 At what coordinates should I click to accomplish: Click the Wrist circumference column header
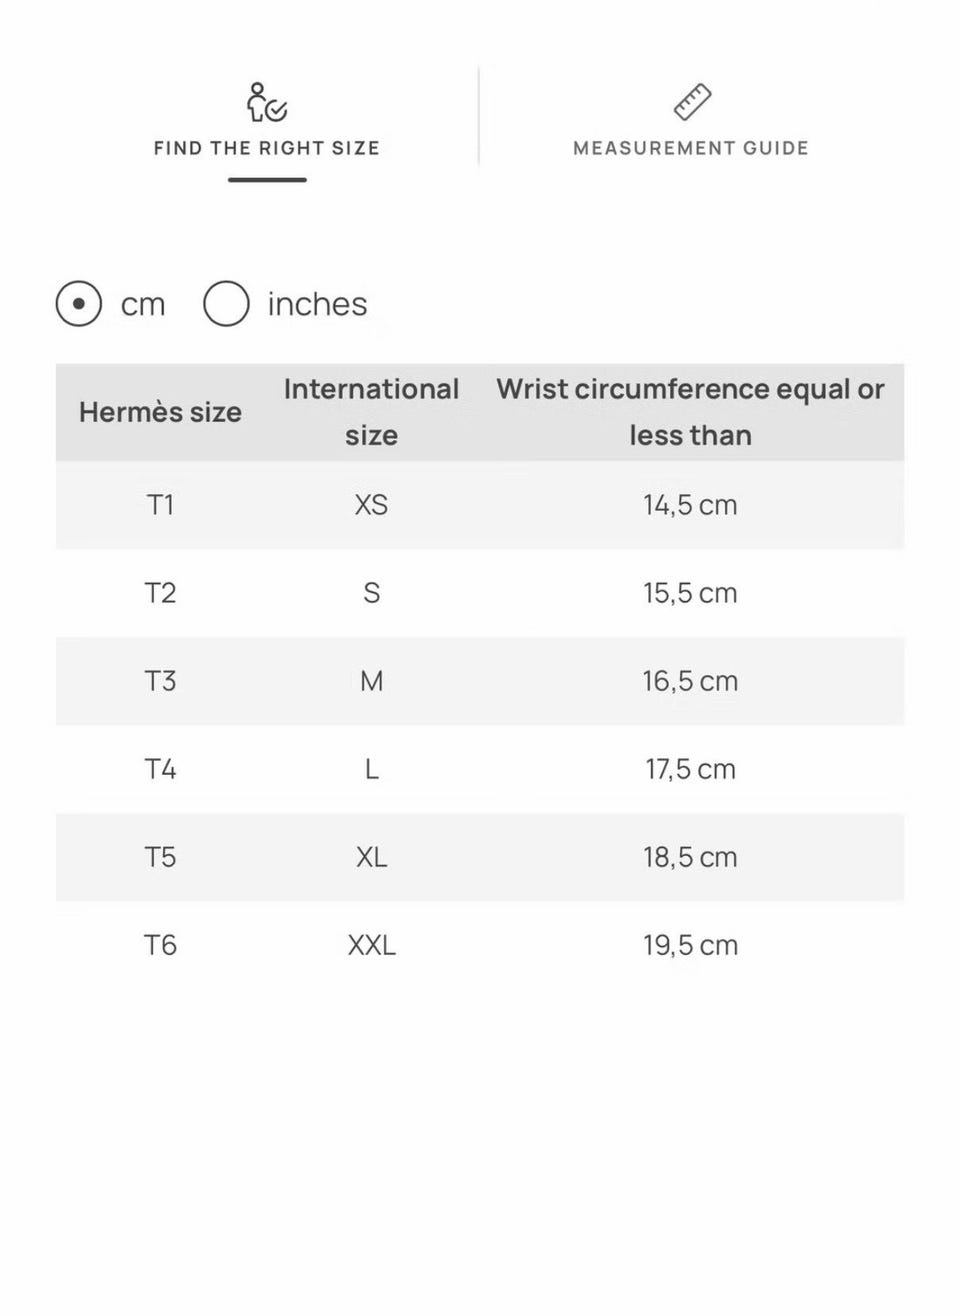(x=690, y=412)
